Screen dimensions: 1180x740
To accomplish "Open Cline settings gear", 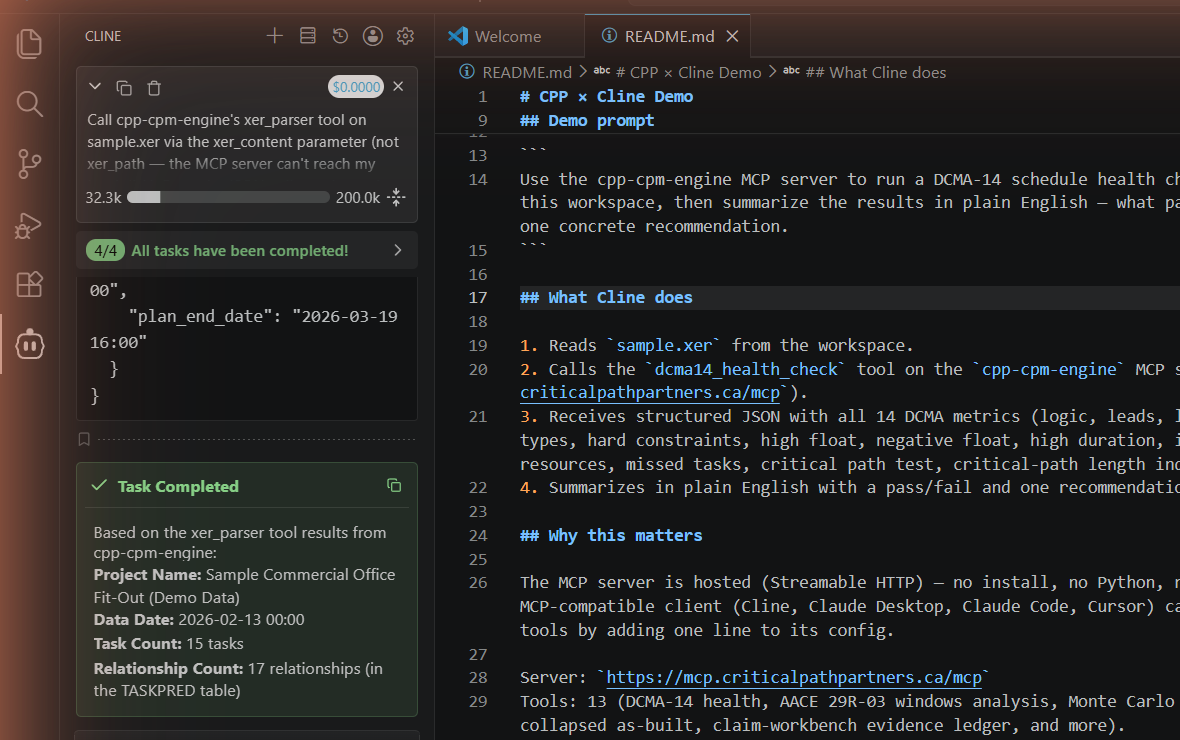I will pyautogui.click(x=406, y=36).
